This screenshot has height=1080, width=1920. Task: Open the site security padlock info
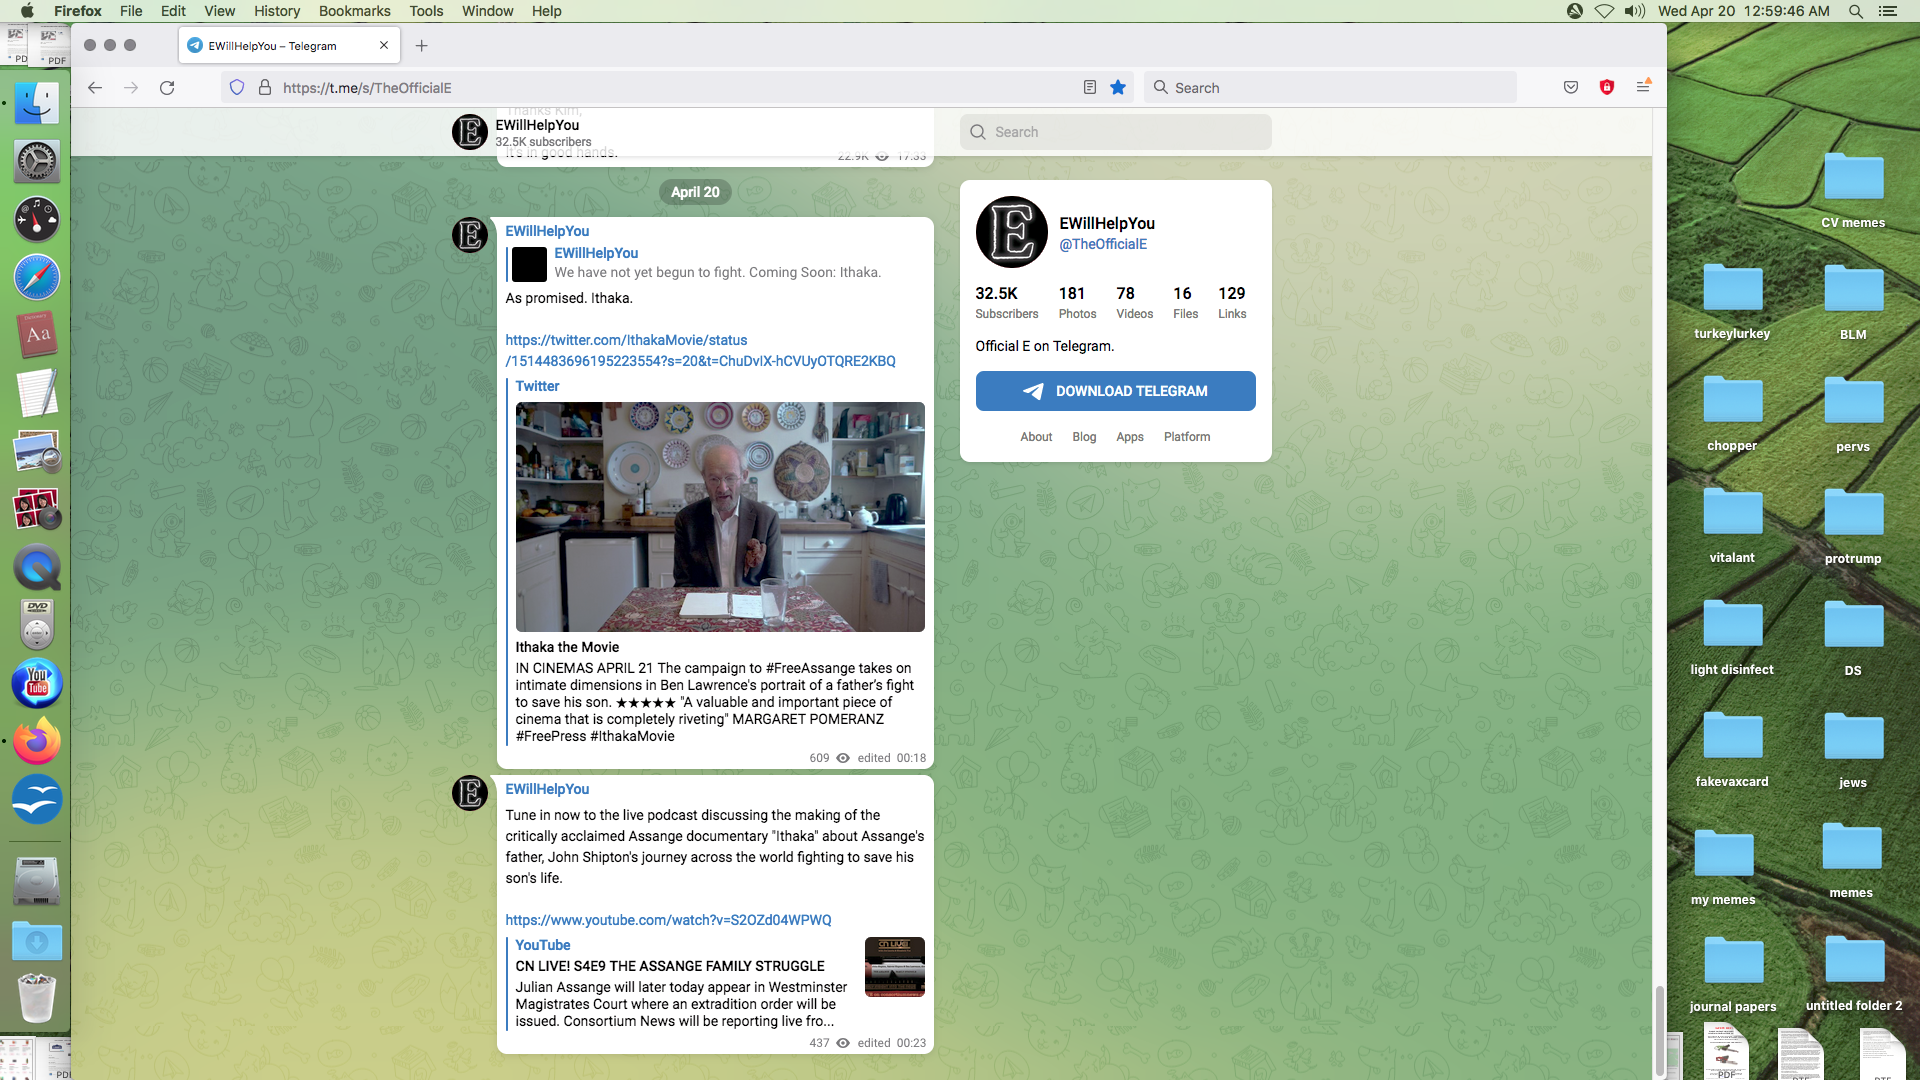[x=265, y=88]
